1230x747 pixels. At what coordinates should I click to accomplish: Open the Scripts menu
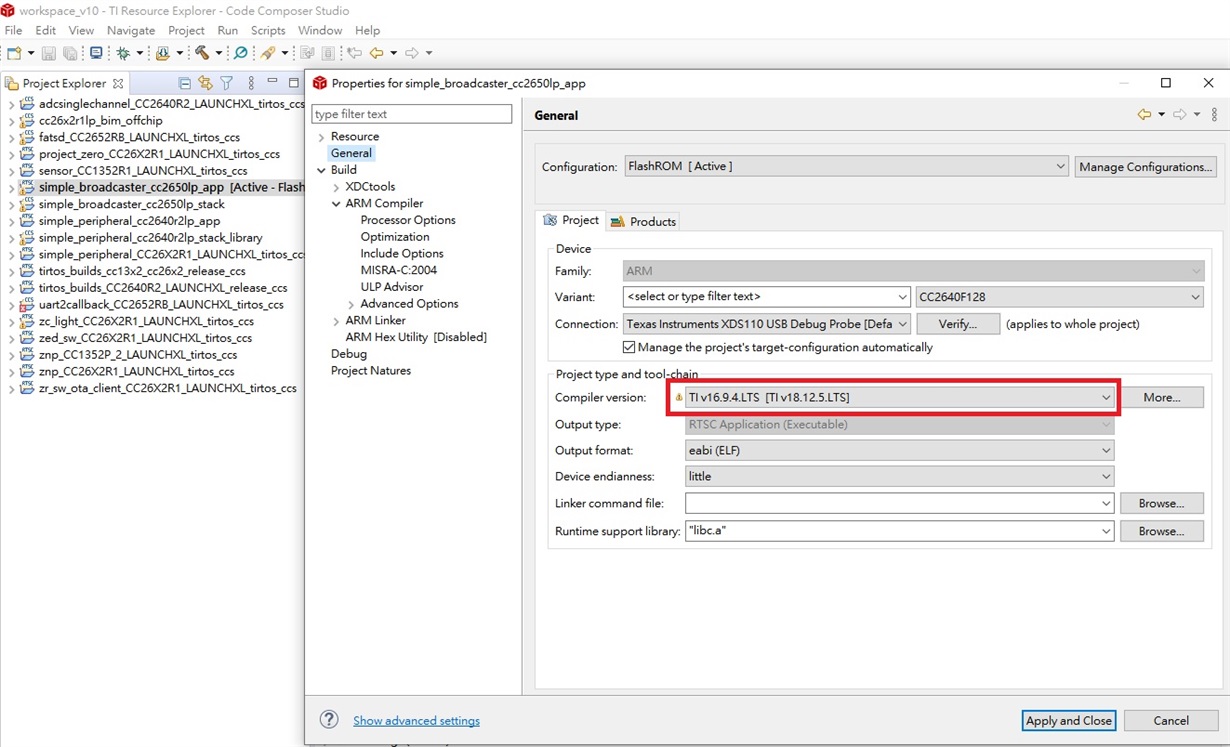tap(268, 30)
